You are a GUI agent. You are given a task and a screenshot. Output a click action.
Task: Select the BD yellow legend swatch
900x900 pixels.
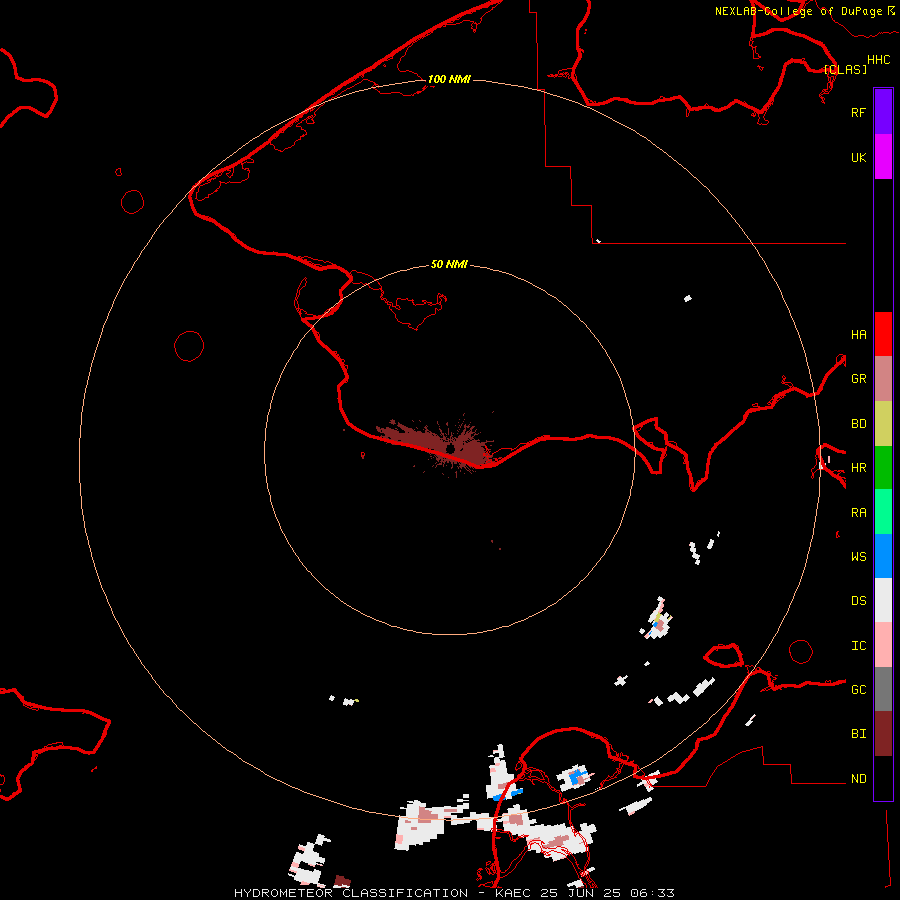[883, 424]
